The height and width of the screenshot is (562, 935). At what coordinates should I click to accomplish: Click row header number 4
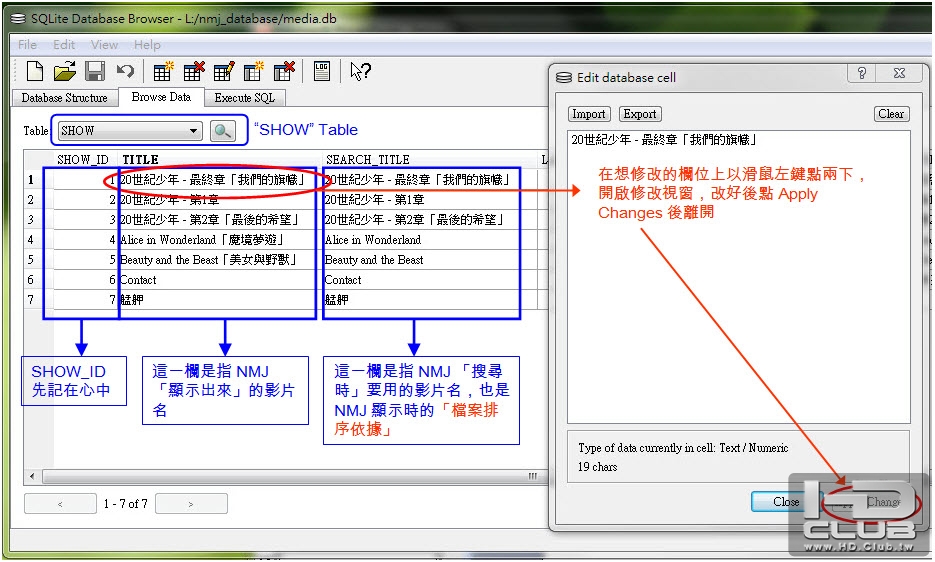(x=38, y=240)
